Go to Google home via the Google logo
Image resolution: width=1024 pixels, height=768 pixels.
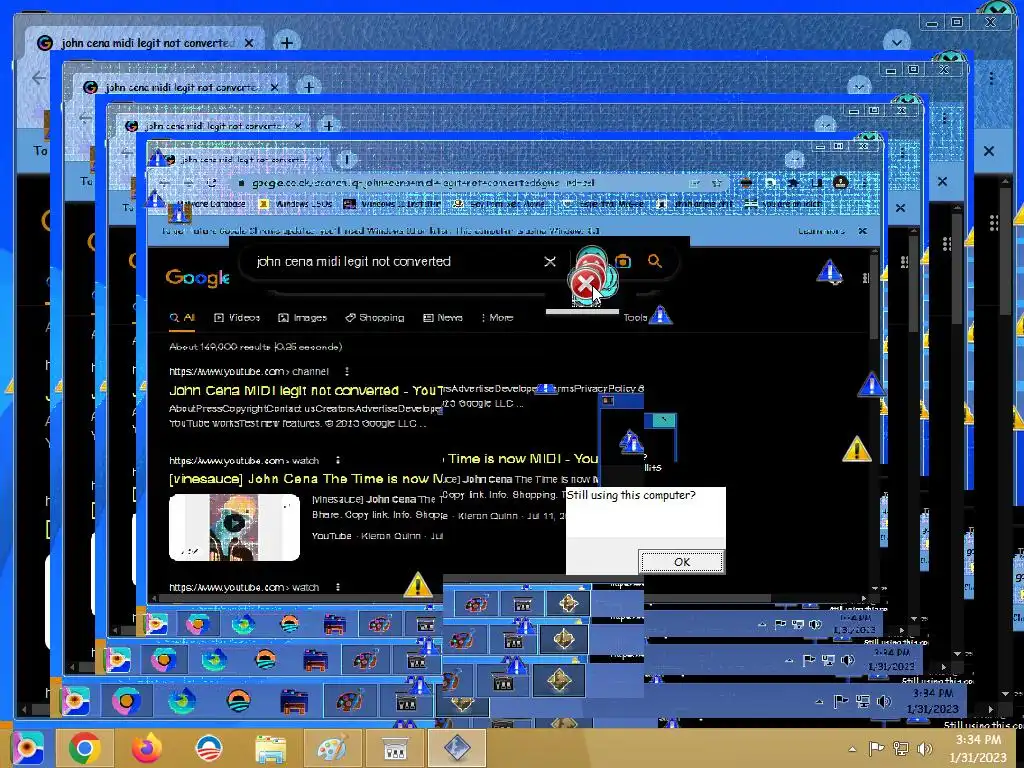197,278
